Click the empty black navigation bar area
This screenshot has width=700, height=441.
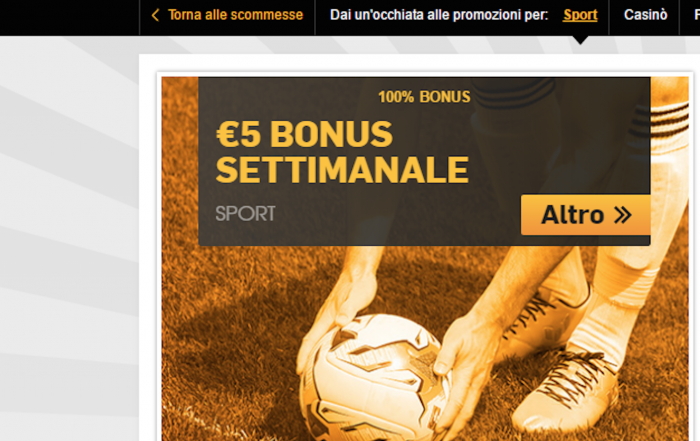[69, 17]
